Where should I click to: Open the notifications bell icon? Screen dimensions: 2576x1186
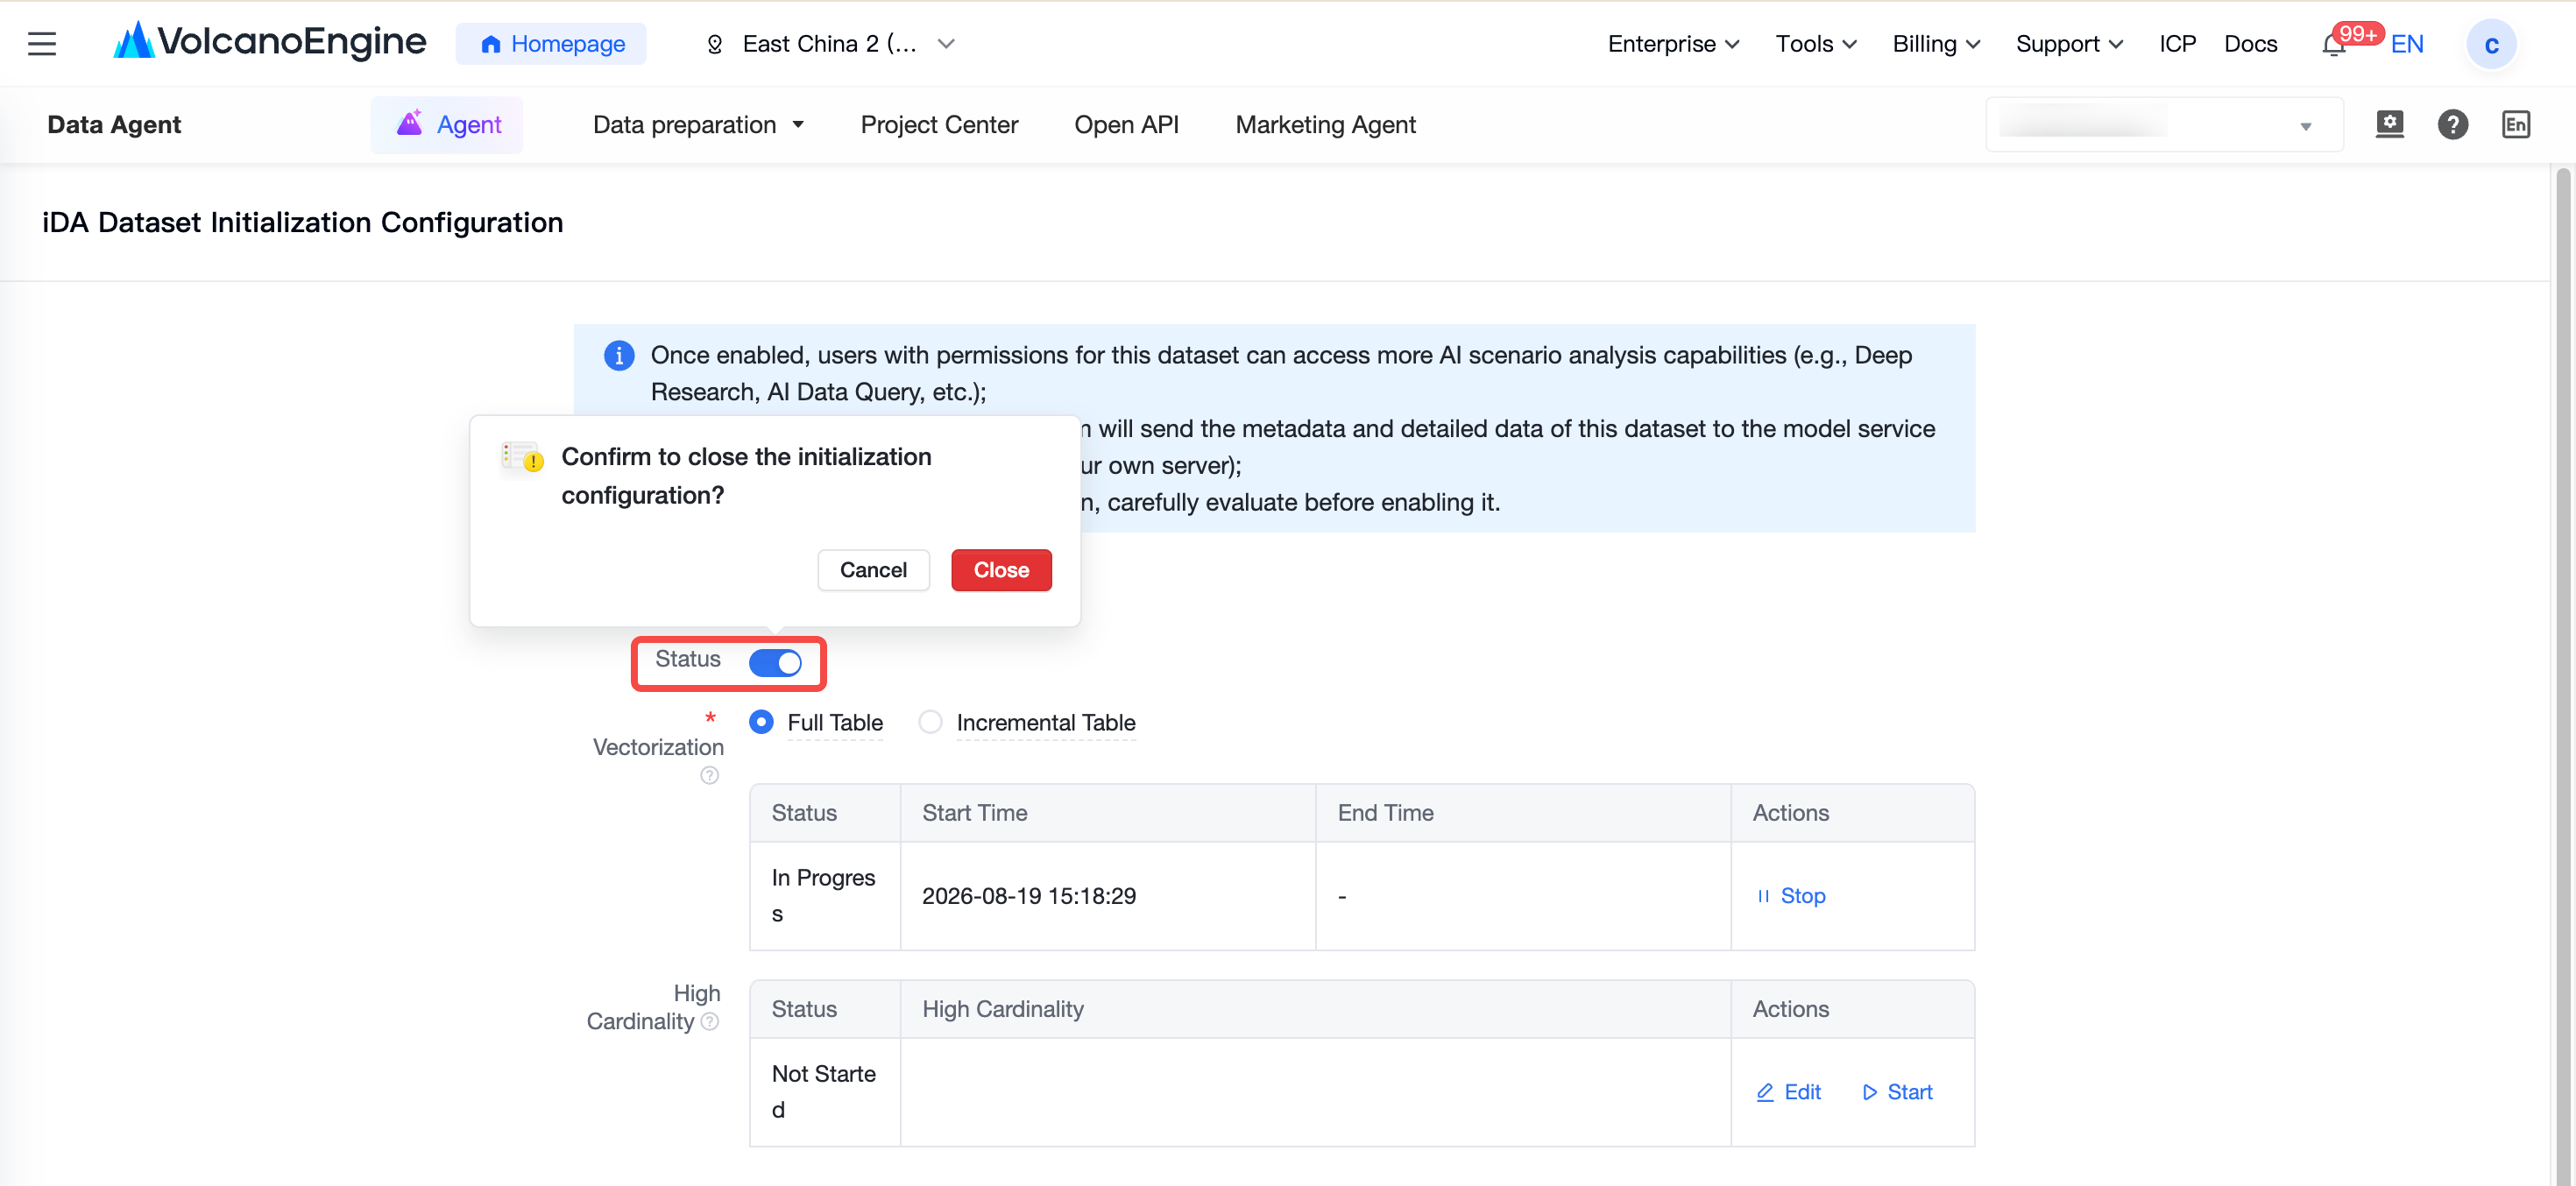coord(2333,45)
